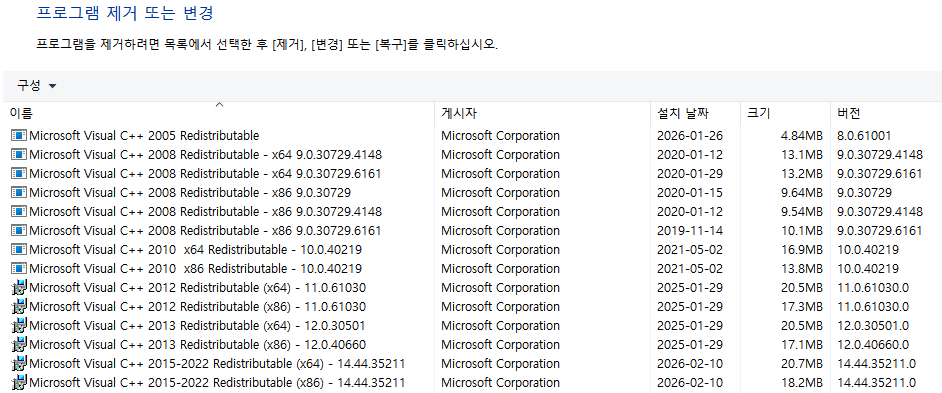Select Visual C++ 2012 (x64) 11.0.61030 name
Screen dimensions: 942x393
pyautogui.click(x=198, y=287)
